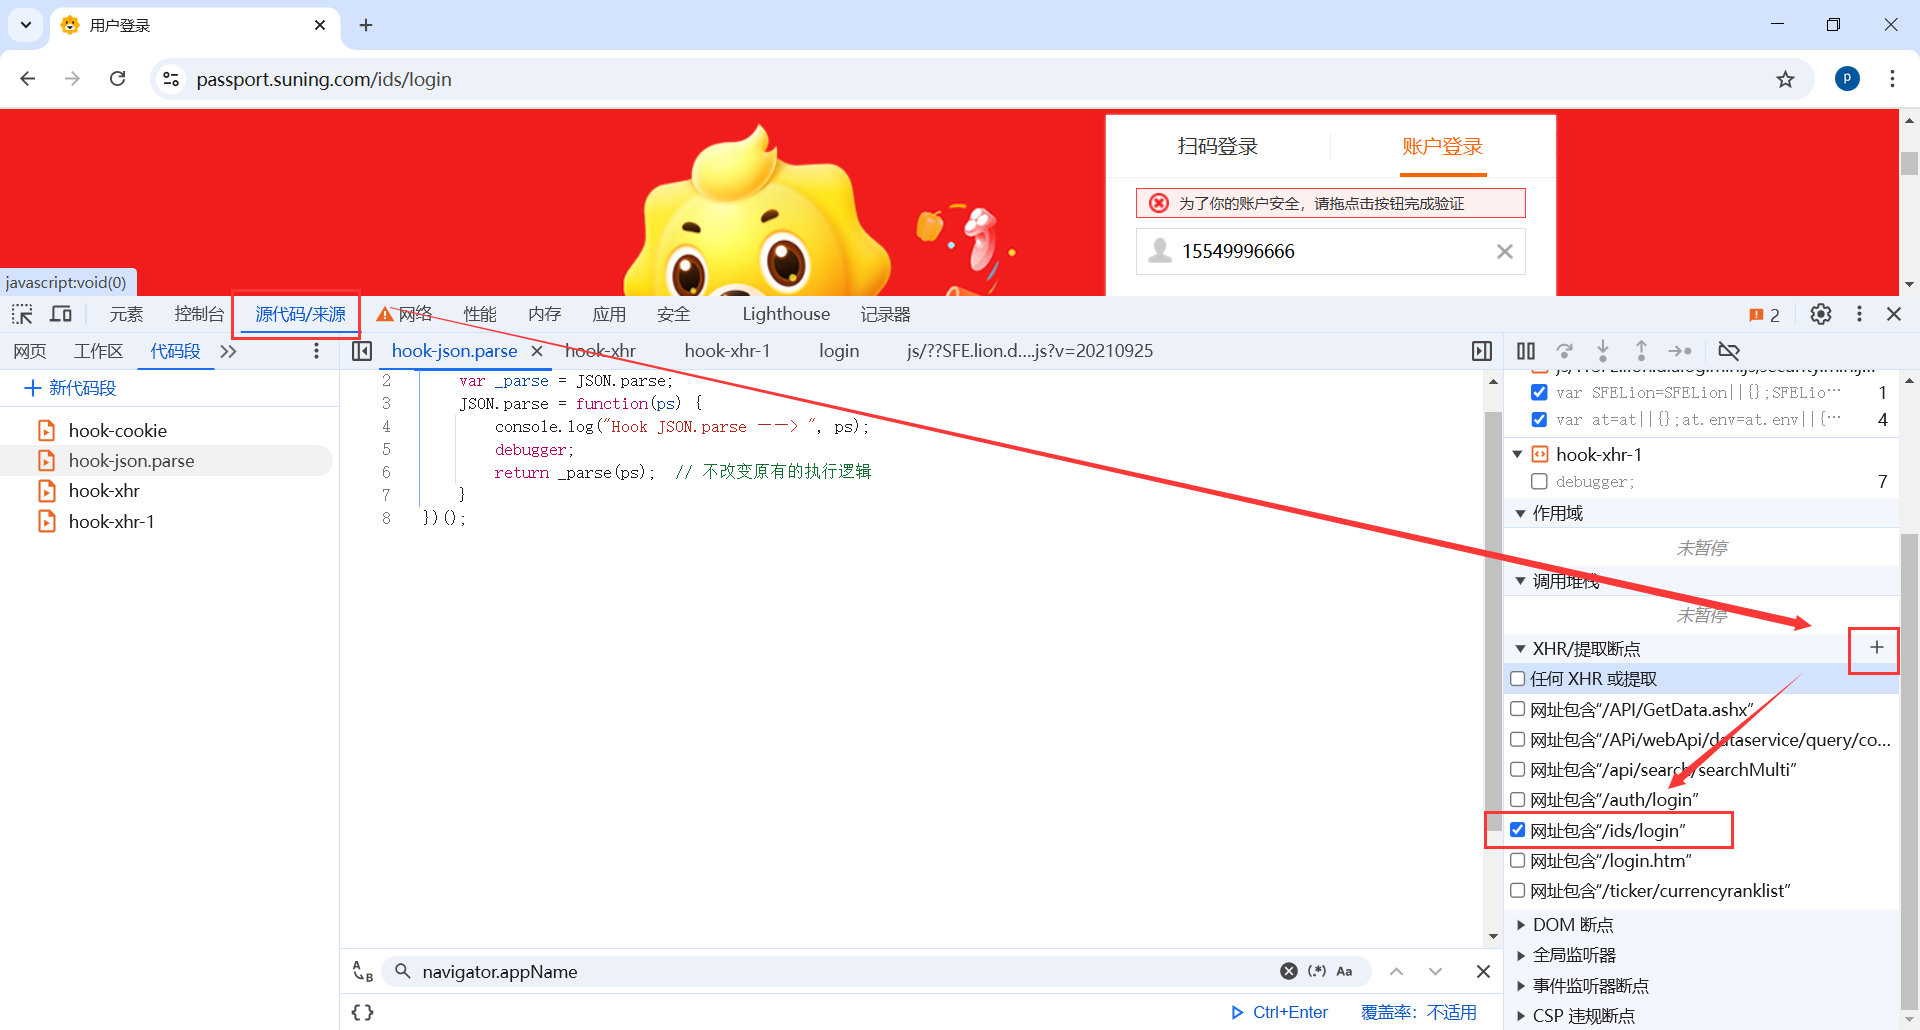The image size is (1920, 1030).
Task: Check the "/API/GetData.ashx" breakpoint
Action: pos(1518,709)
